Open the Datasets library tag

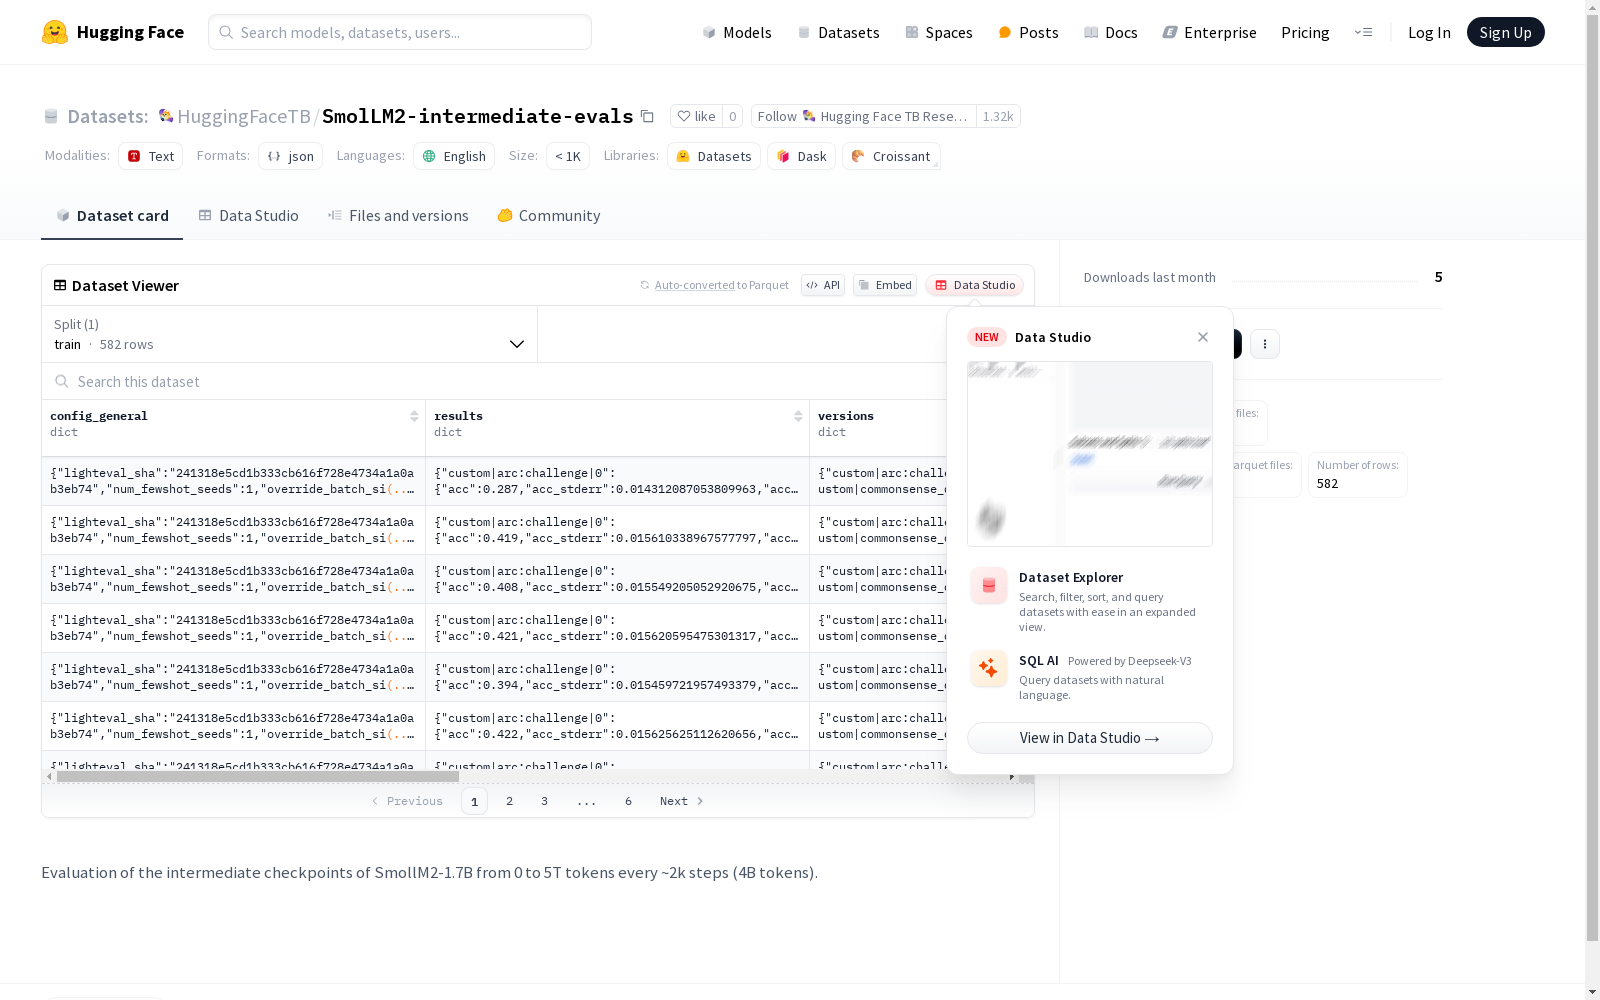(x=714, y=156)
